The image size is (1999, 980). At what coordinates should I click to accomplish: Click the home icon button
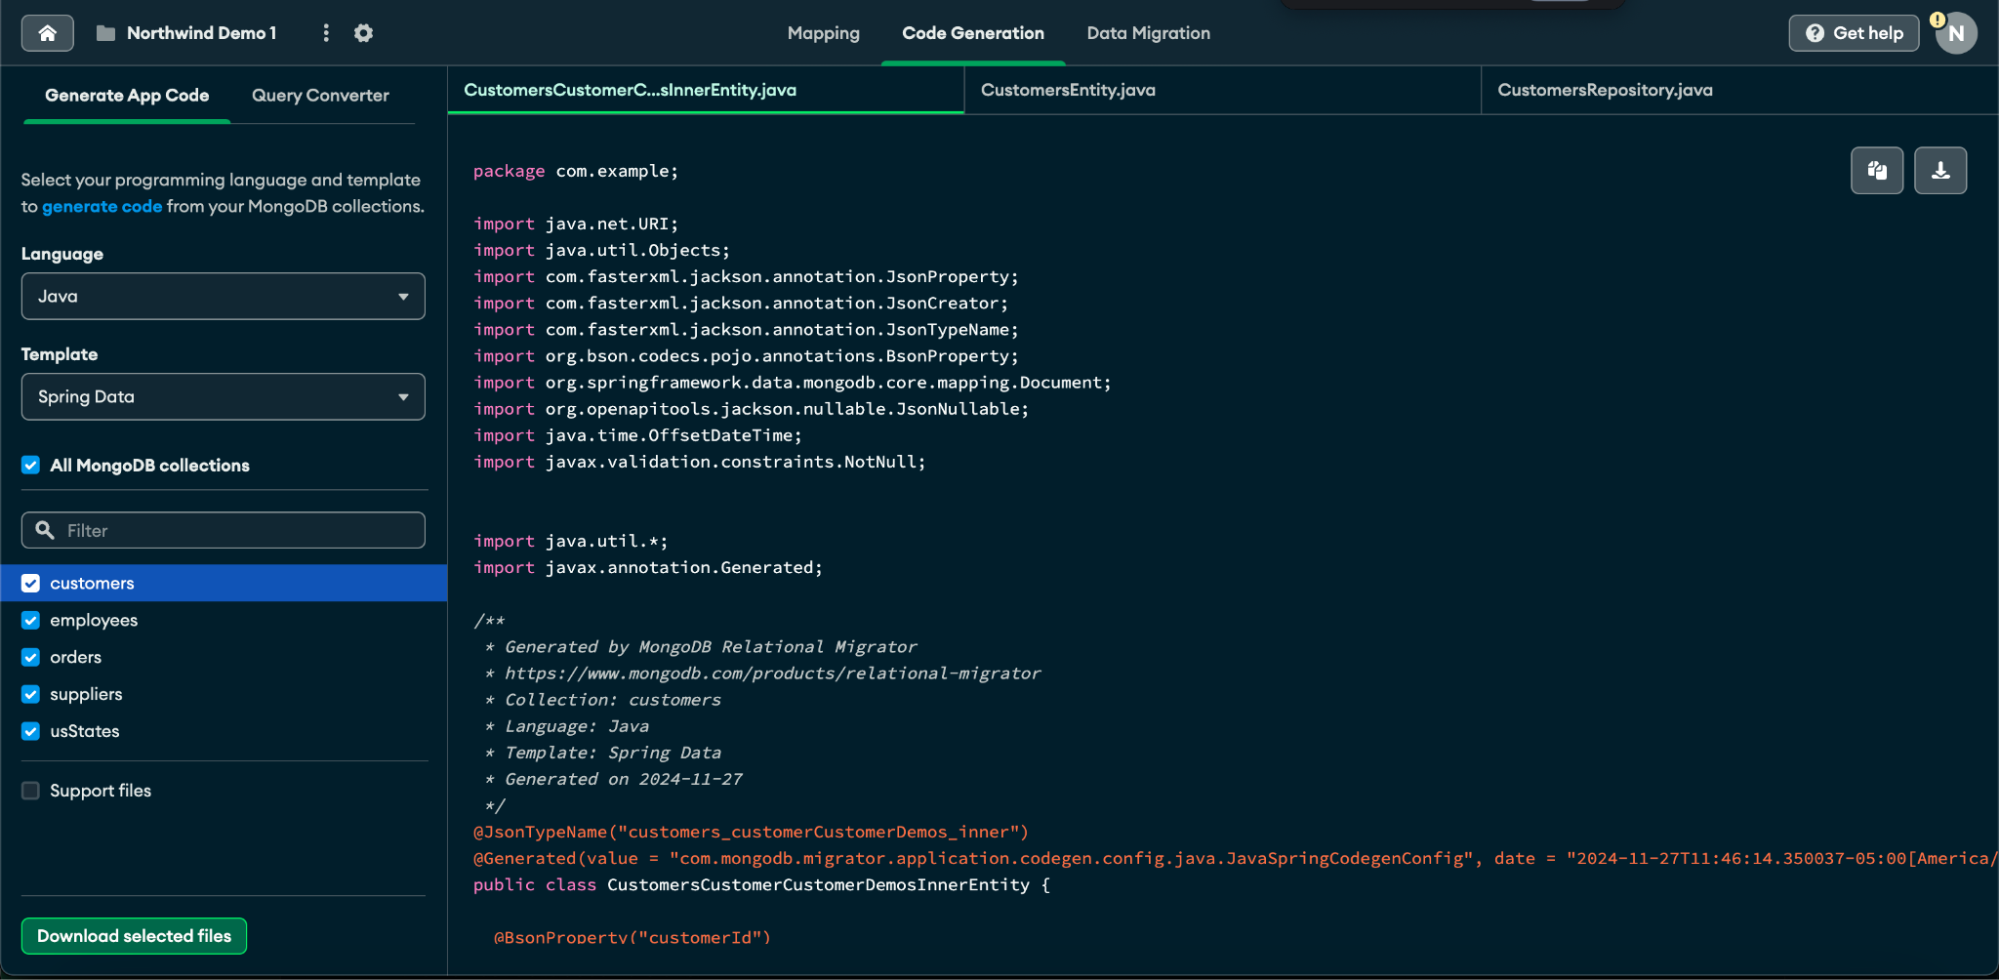47,33
